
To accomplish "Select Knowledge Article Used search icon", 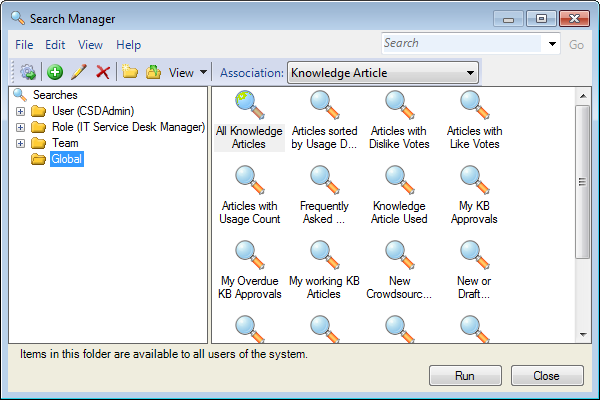I will tap(398, 194).
